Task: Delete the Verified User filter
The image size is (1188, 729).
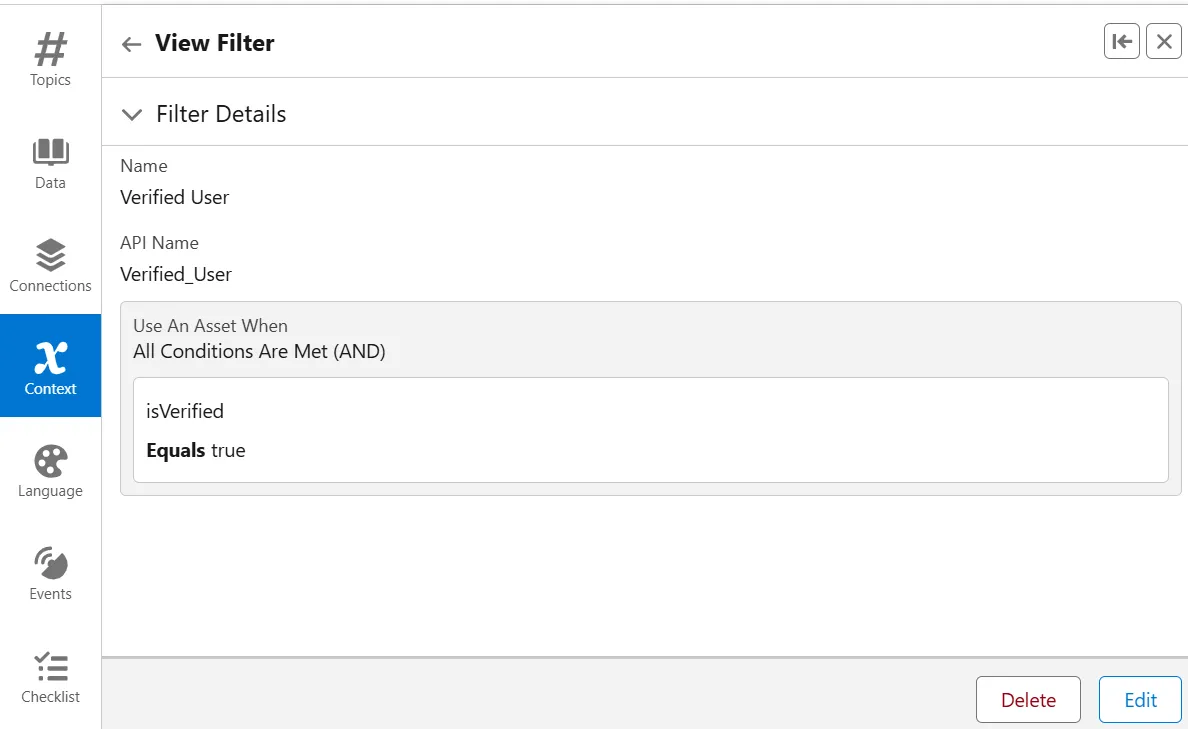Action: click(1028, 700)
